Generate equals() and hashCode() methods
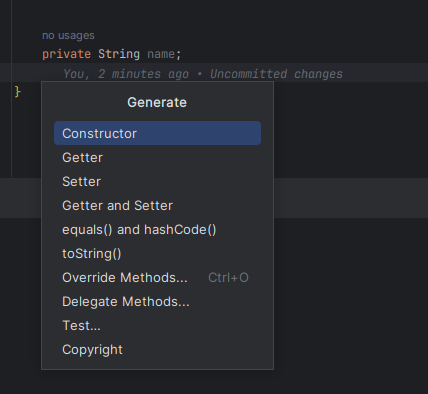The height and width of the screenshot is (394, 428). (157, 229)
